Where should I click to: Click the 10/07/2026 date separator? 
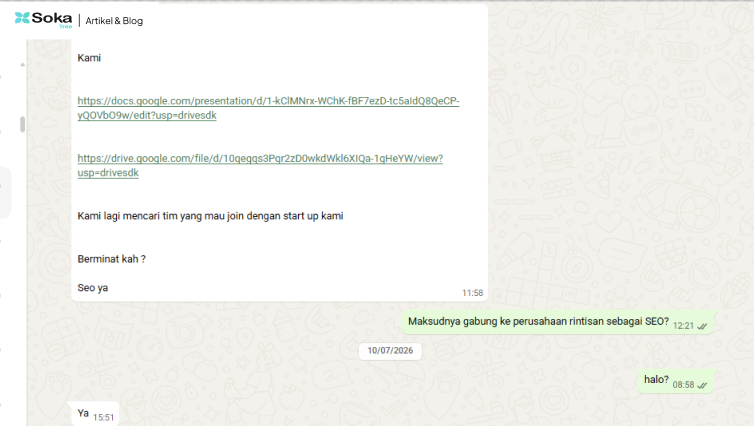pyautogui.click(x=390, y=351)
